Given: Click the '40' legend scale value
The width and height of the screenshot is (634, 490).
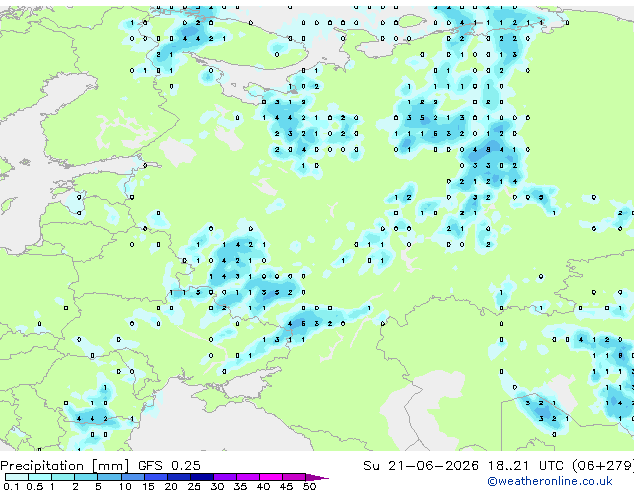Looking at the screenshot, I should (263, 486).
